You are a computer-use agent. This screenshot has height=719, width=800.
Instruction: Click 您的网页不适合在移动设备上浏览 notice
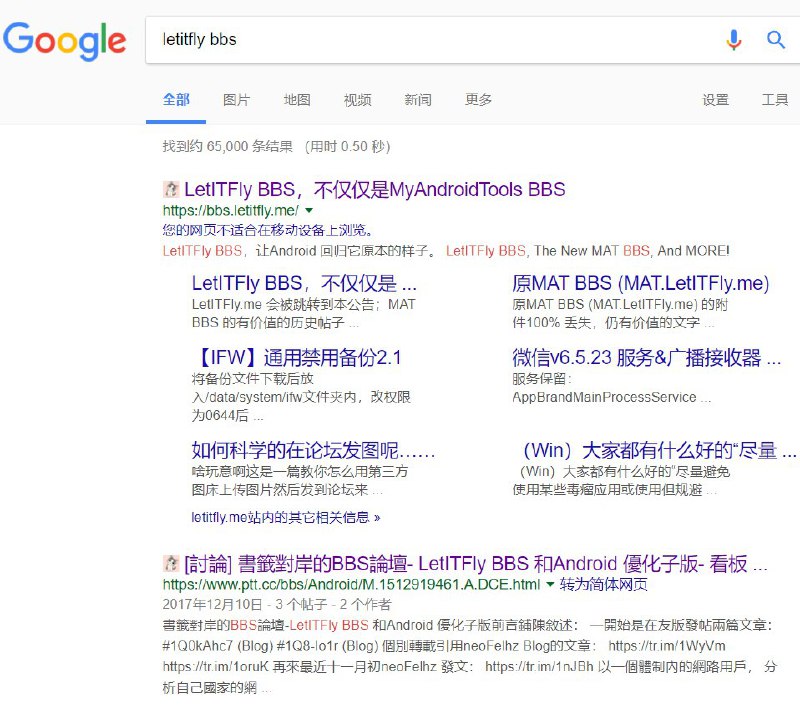click(x=267, y=230)
